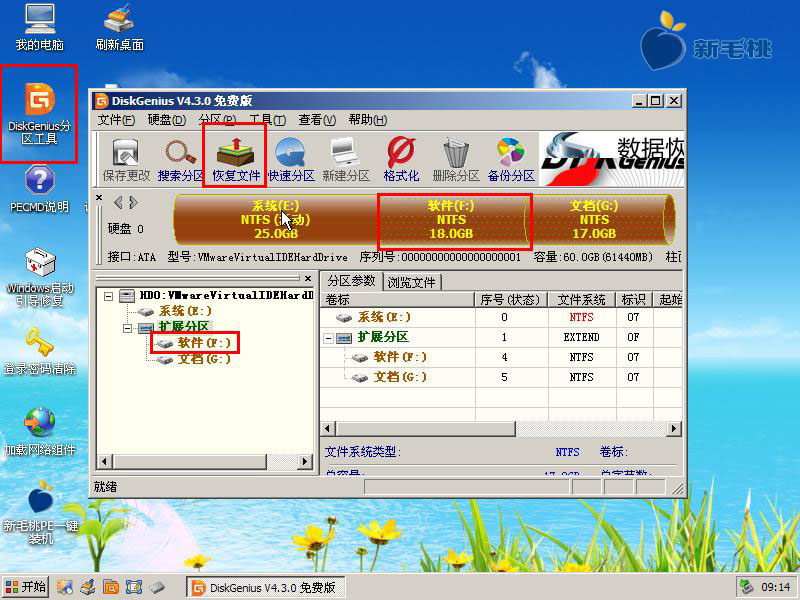The height and width of the screenshot is (600, 800).
Task: Click the colorful picture-and-globe quick launch icon
Action: pos(64,587)
